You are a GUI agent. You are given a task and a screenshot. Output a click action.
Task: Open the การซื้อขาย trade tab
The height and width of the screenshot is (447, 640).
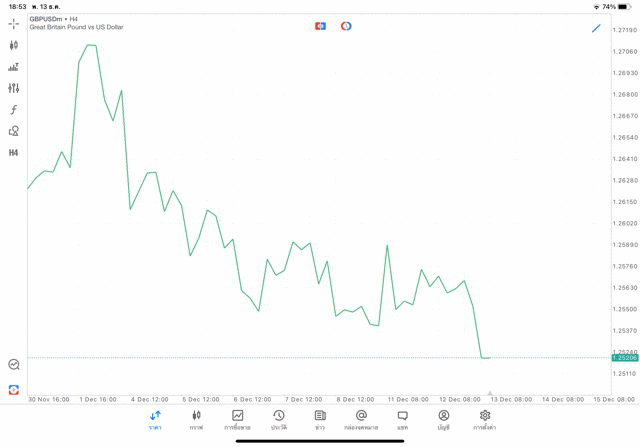point(238,420)
